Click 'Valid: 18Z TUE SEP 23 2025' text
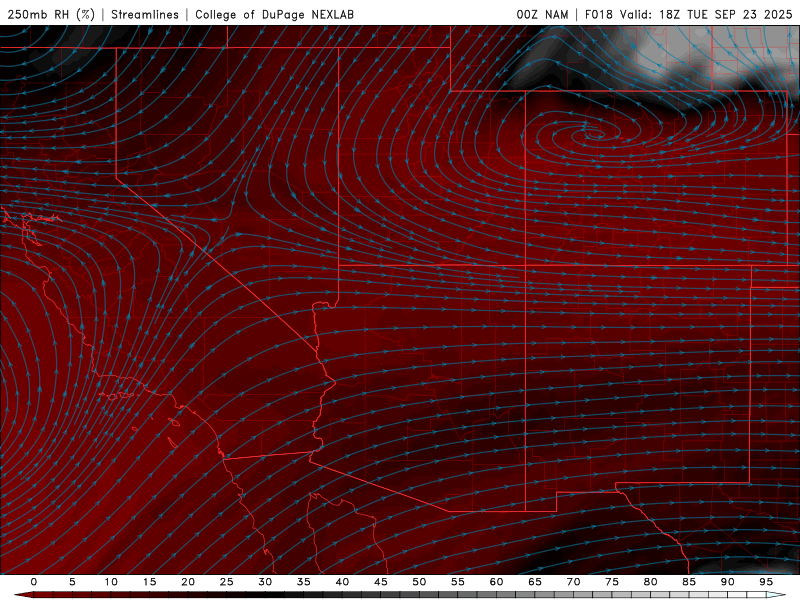This screenshot has width=800, height=600. pyautogui.click(x=706, y=14)
